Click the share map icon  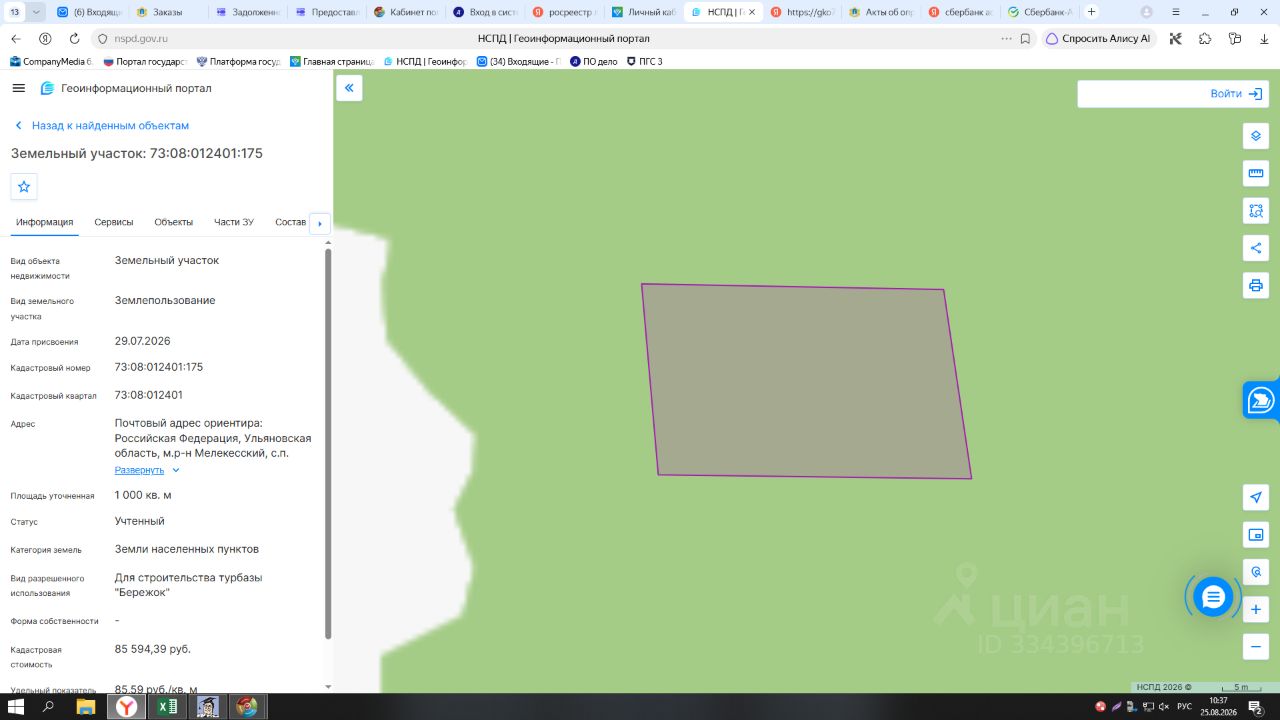[1256, 248]
